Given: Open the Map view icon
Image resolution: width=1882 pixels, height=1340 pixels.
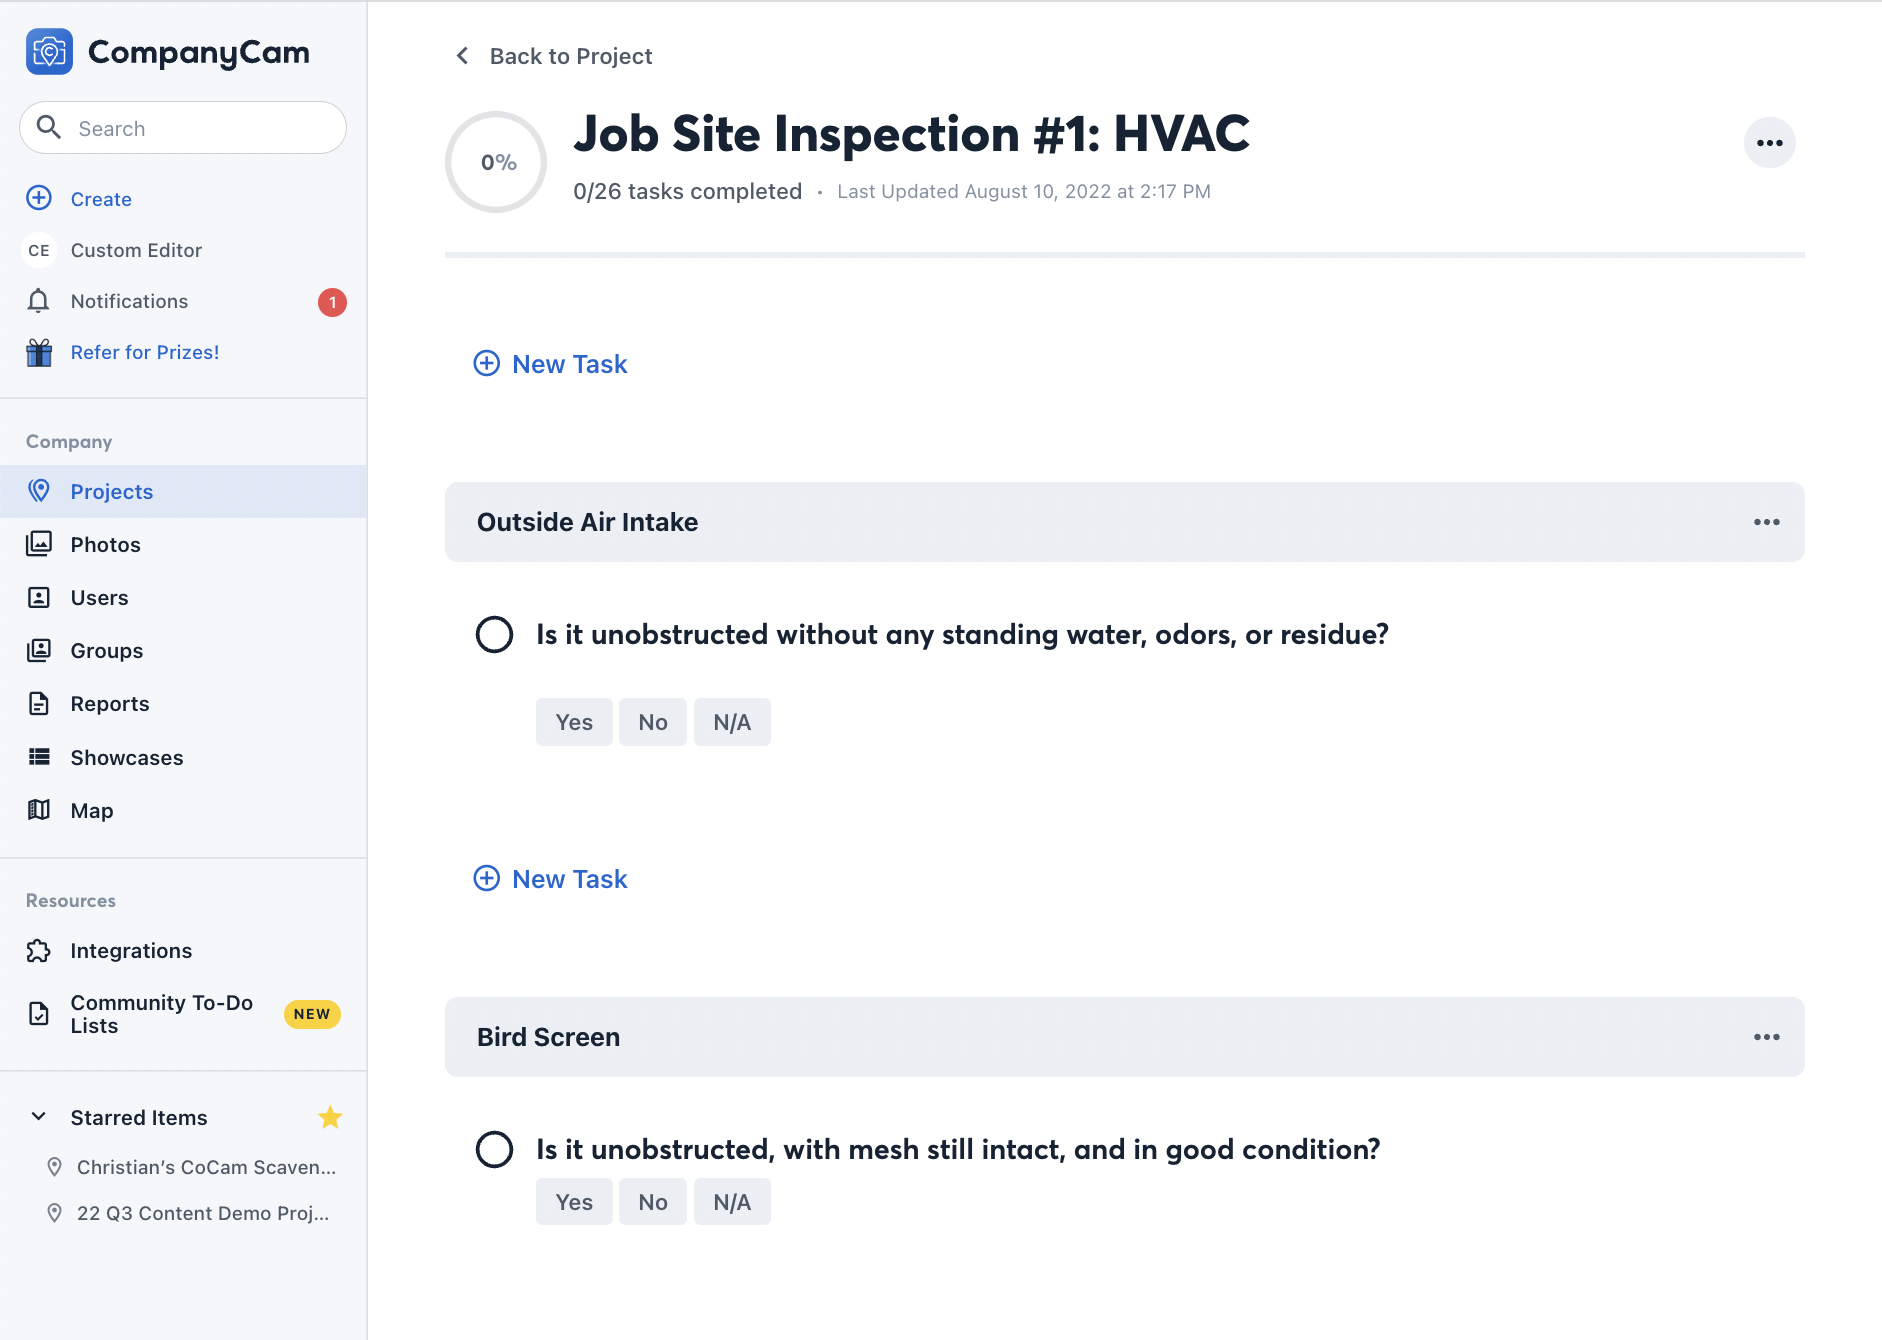Looking at the screenshot, I should click(x=39, y=810).
